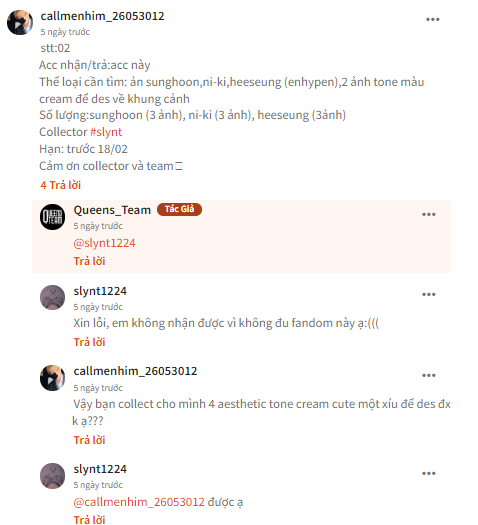
Task: Click the #slynt hashtag link
Action: tap(106, 132)
